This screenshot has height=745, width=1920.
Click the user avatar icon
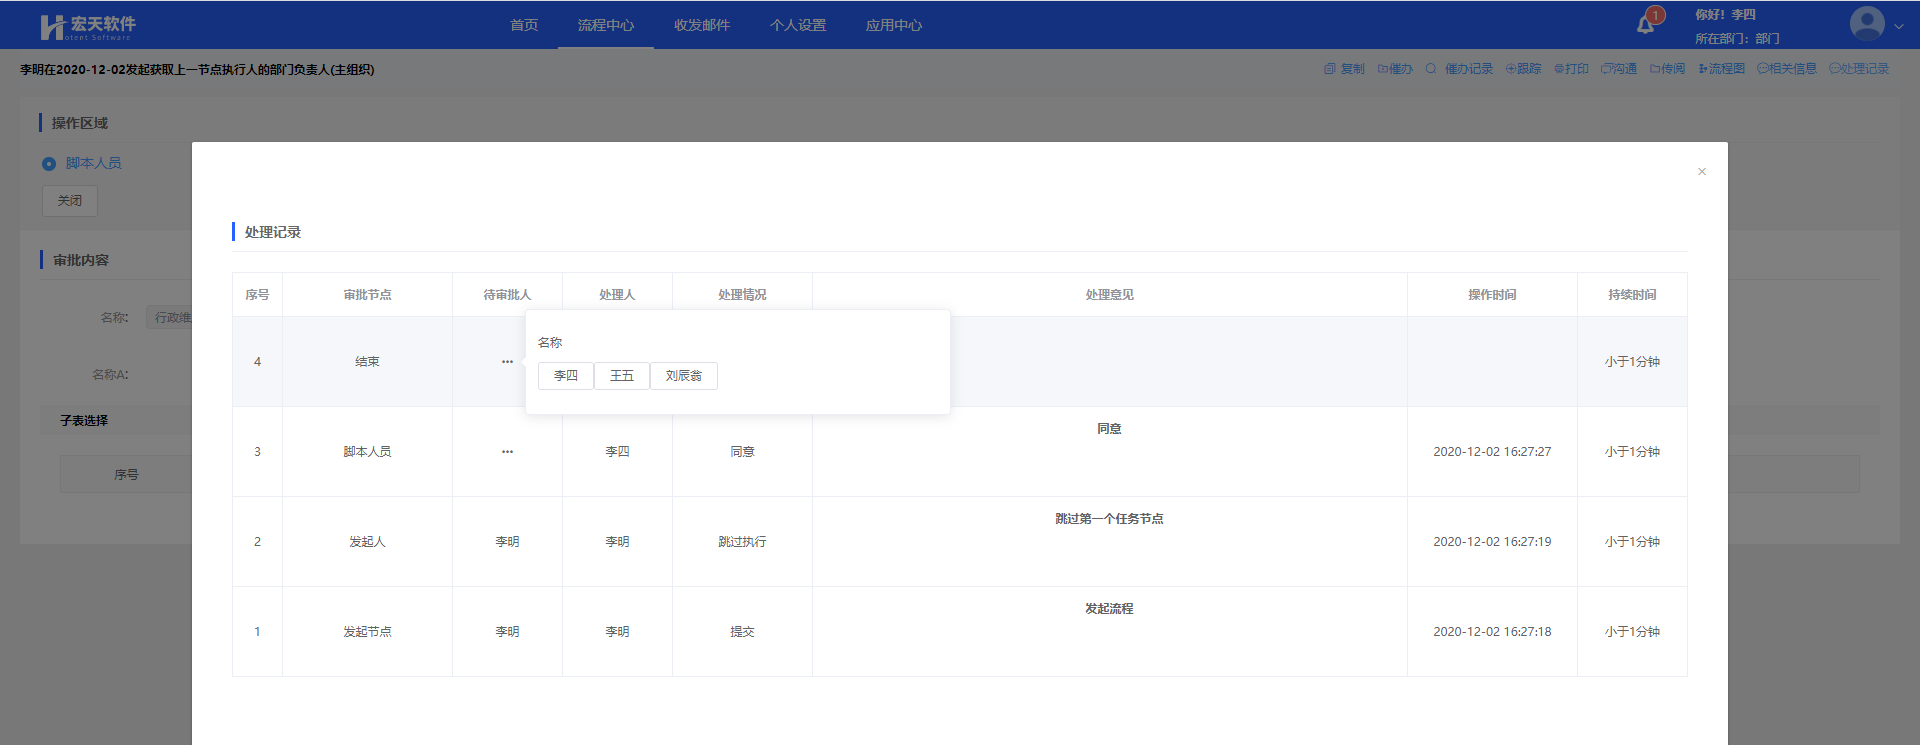click(1866, 24)
